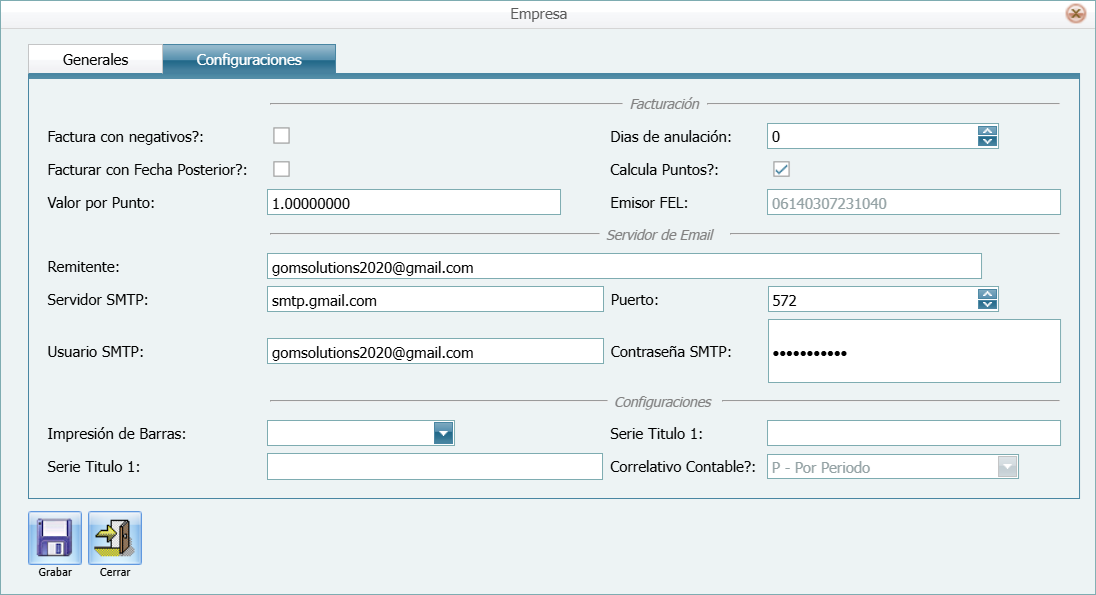
Task: Click the Cerrar exit door icon
Action: click(113, 536)
